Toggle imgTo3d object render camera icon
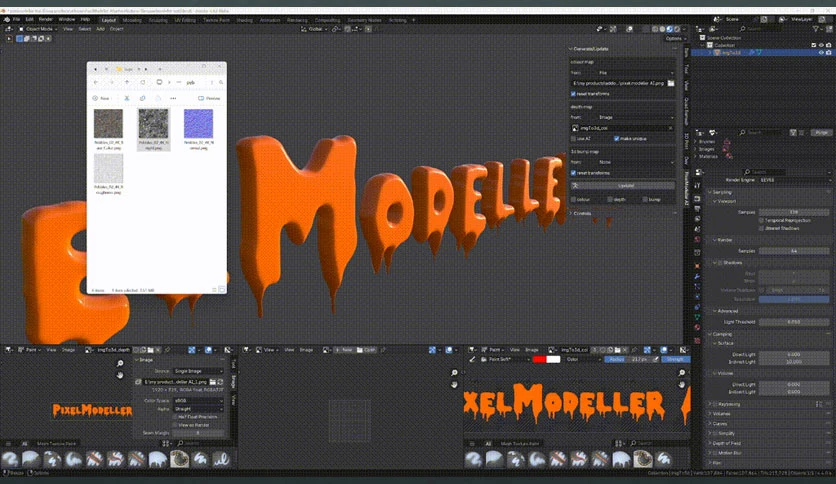 [829, 52]
